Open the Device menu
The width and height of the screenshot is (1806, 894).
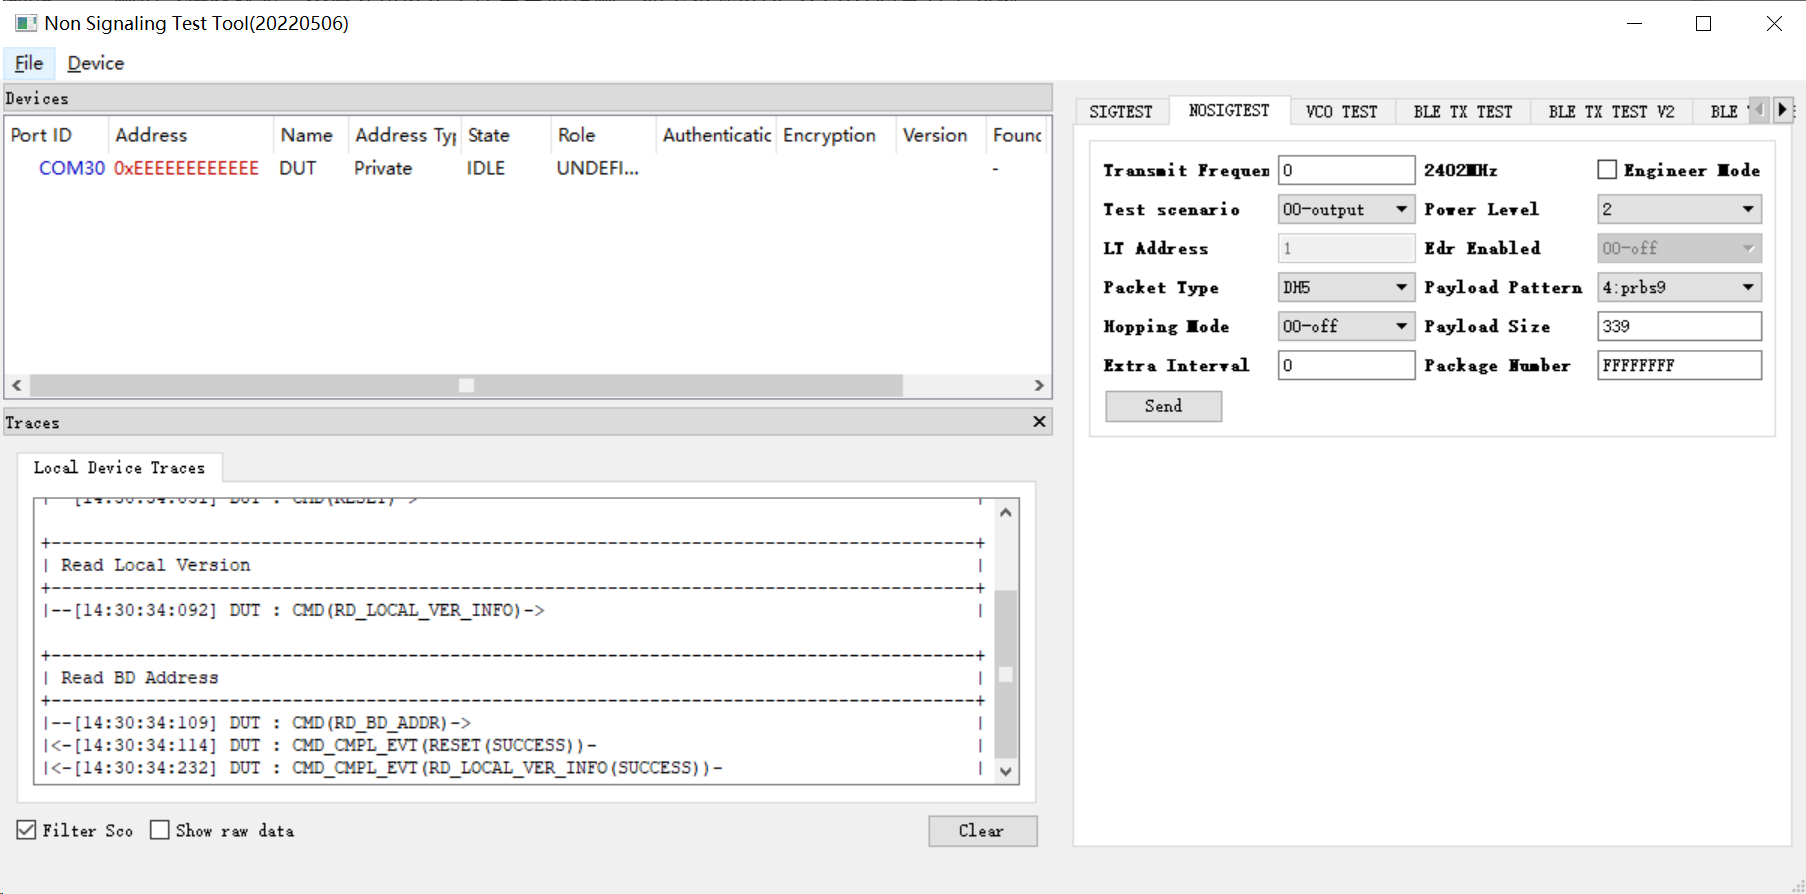pyautogui.click(x=96, y=63)
